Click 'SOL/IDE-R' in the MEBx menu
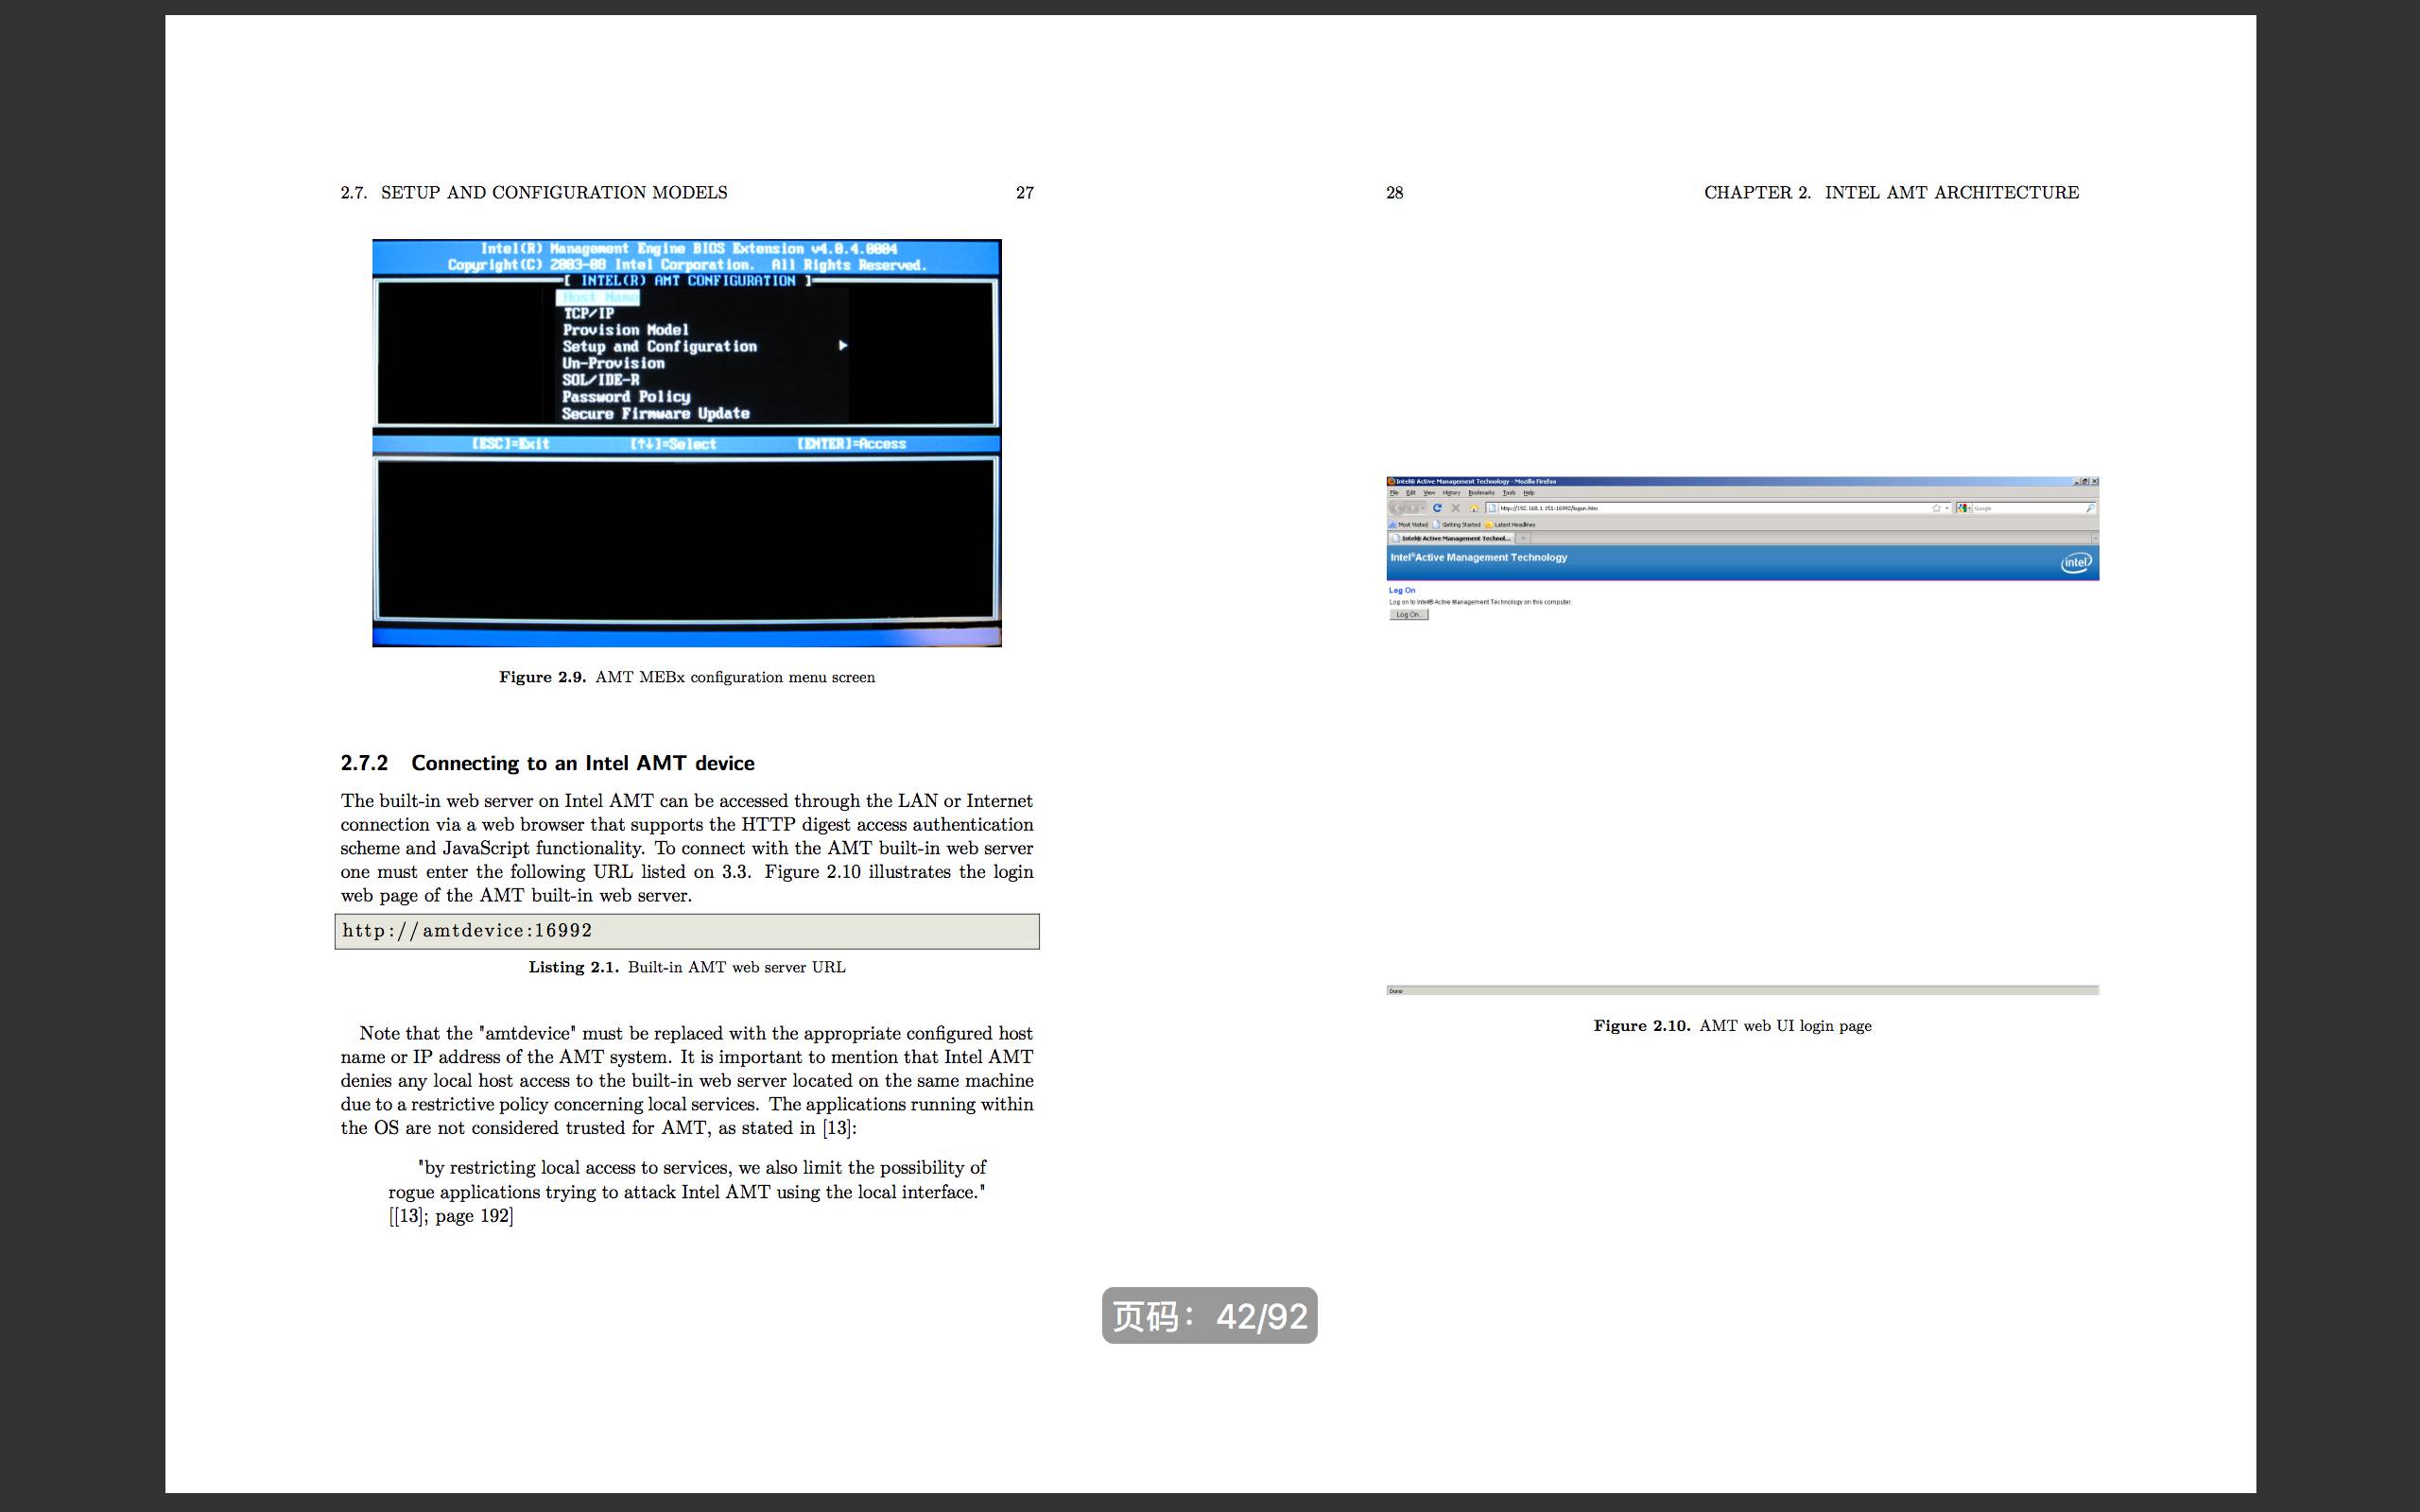 tap(600, 380)
